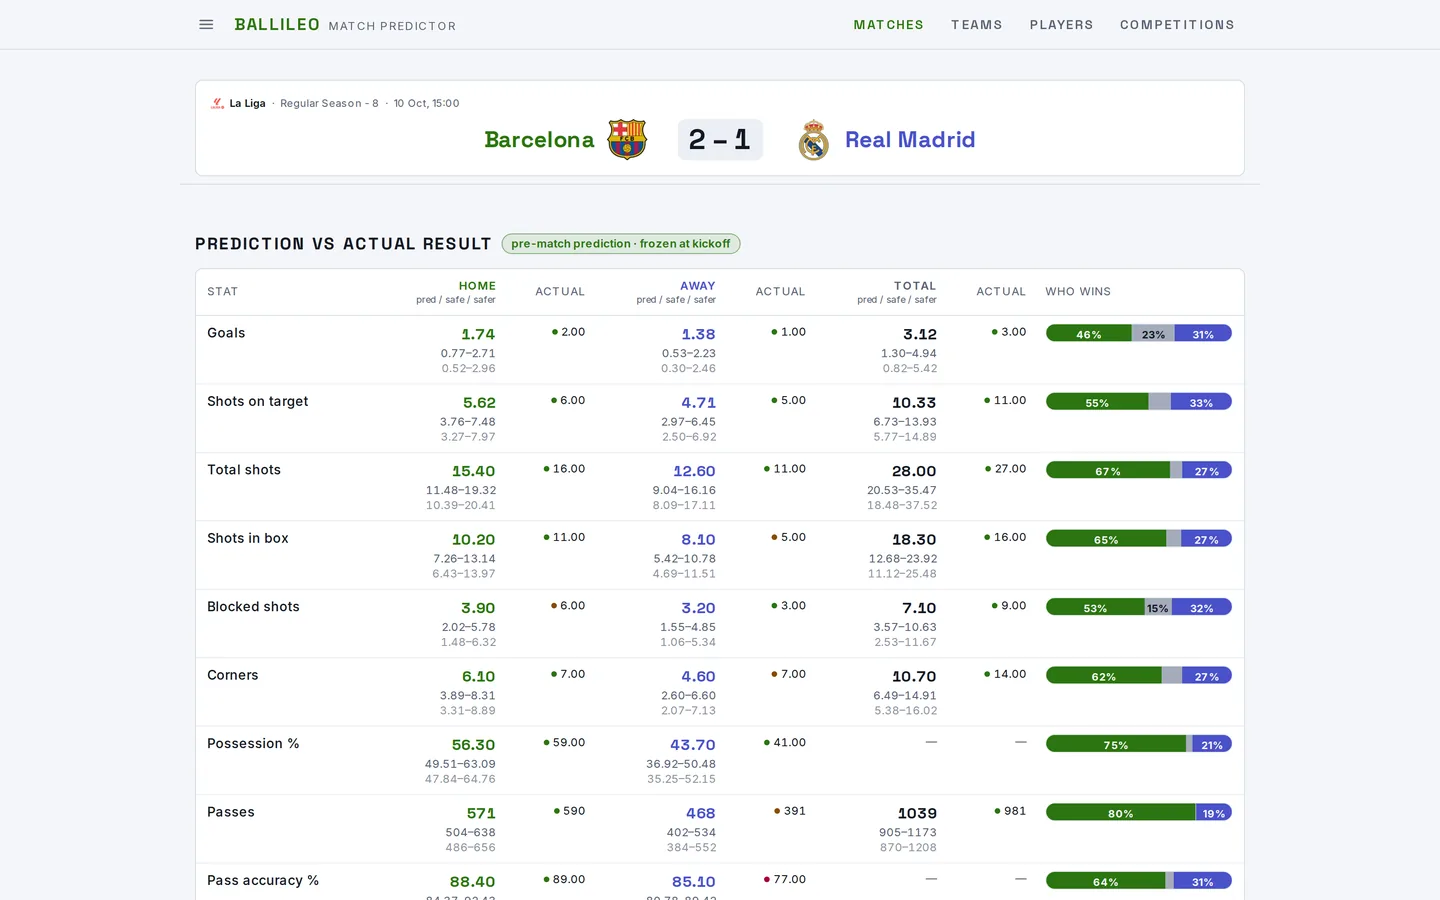The image size is (1440, 900).
Task: Click the La Liga competition link
Action: pos(247,103)
